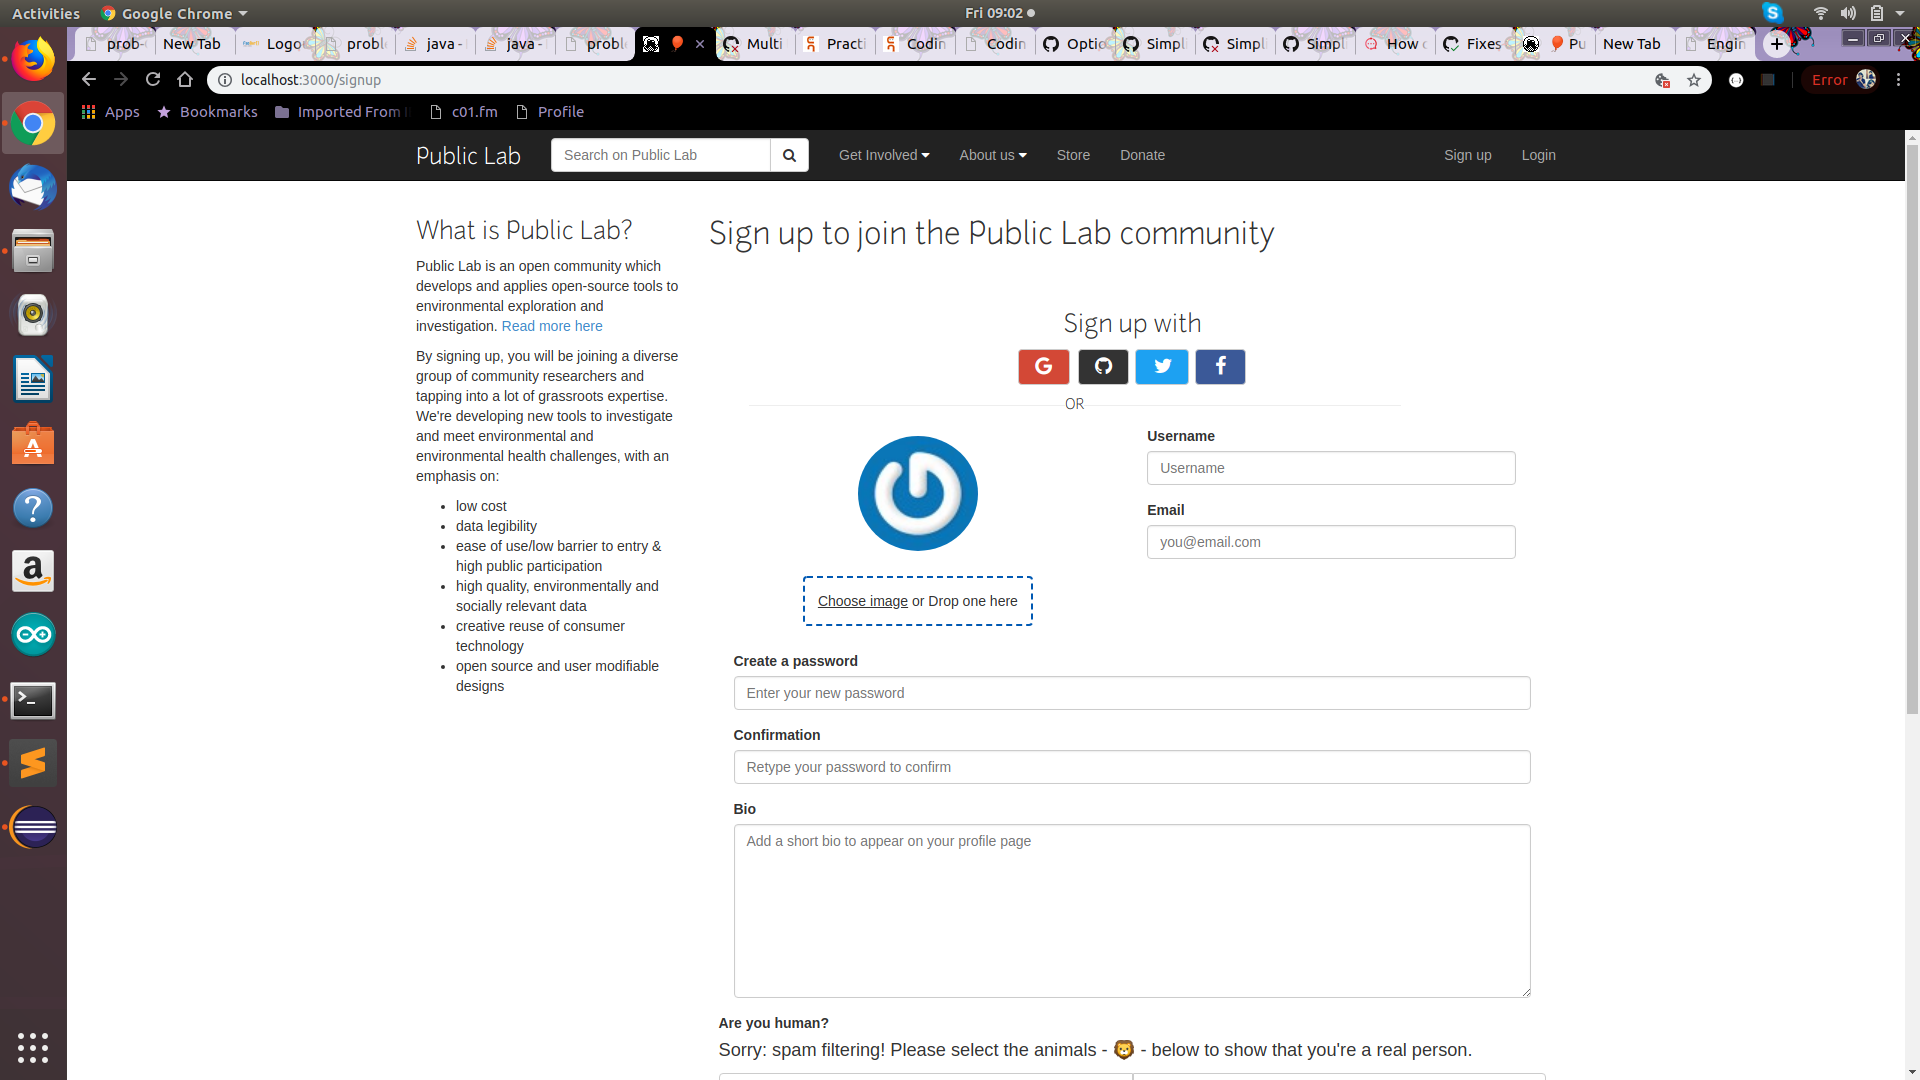The width and height of the screenshot is (1920, 1080).
Task: Open the Store menu item
Action: [1073, 155]
